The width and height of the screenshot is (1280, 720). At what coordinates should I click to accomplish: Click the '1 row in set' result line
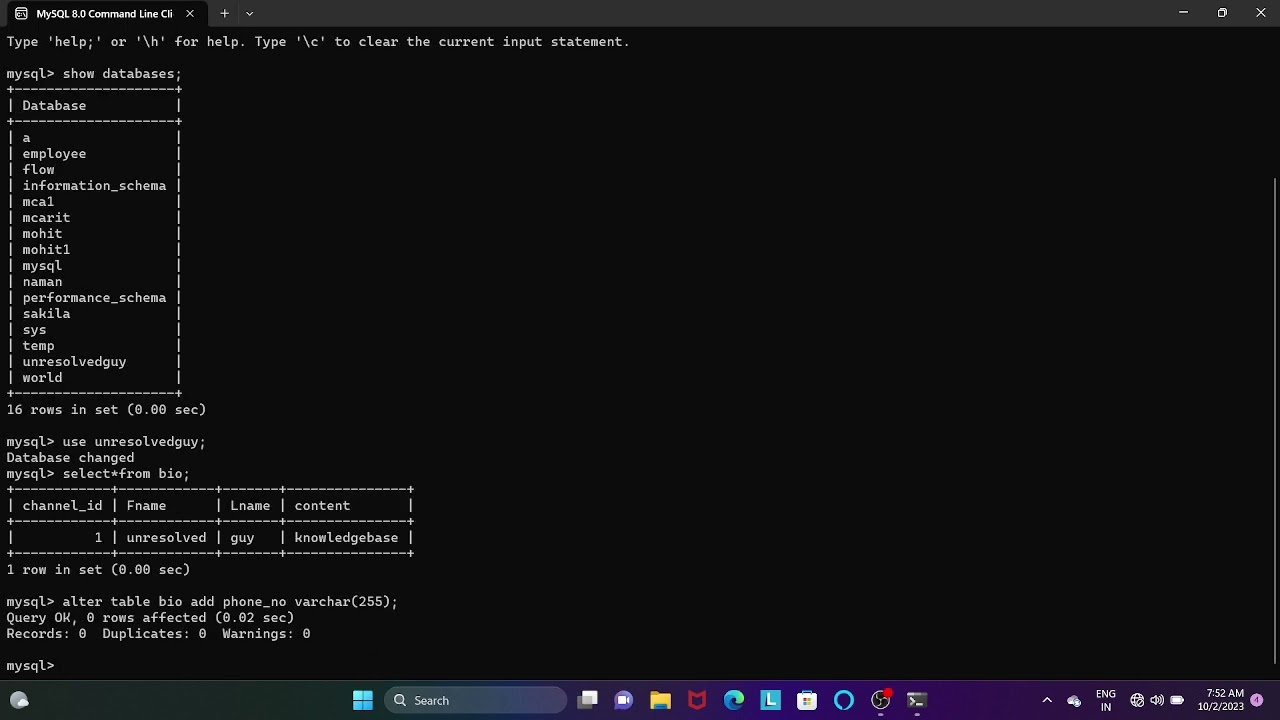(x=98, y=570)
